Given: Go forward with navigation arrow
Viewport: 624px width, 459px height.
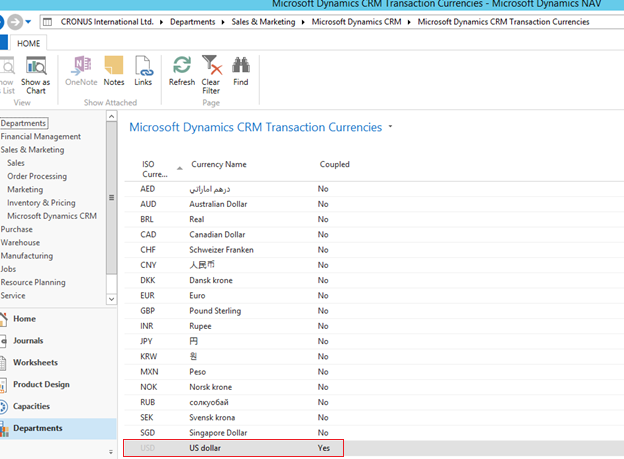Looking at the screenshot, I should pyautogui.click(x=15, y=22).
